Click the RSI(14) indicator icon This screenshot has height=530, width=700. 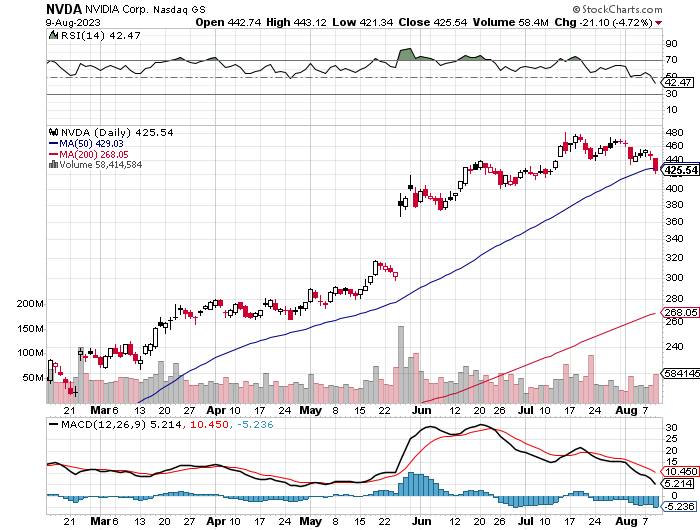click(53, 35)
